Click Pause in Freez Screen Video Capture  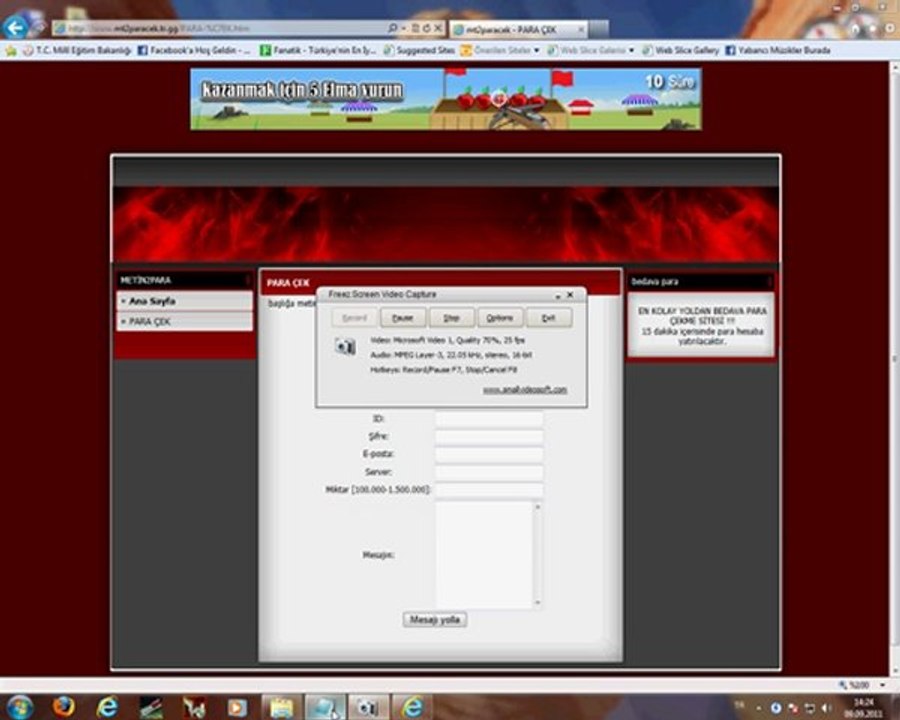(403, 318)
